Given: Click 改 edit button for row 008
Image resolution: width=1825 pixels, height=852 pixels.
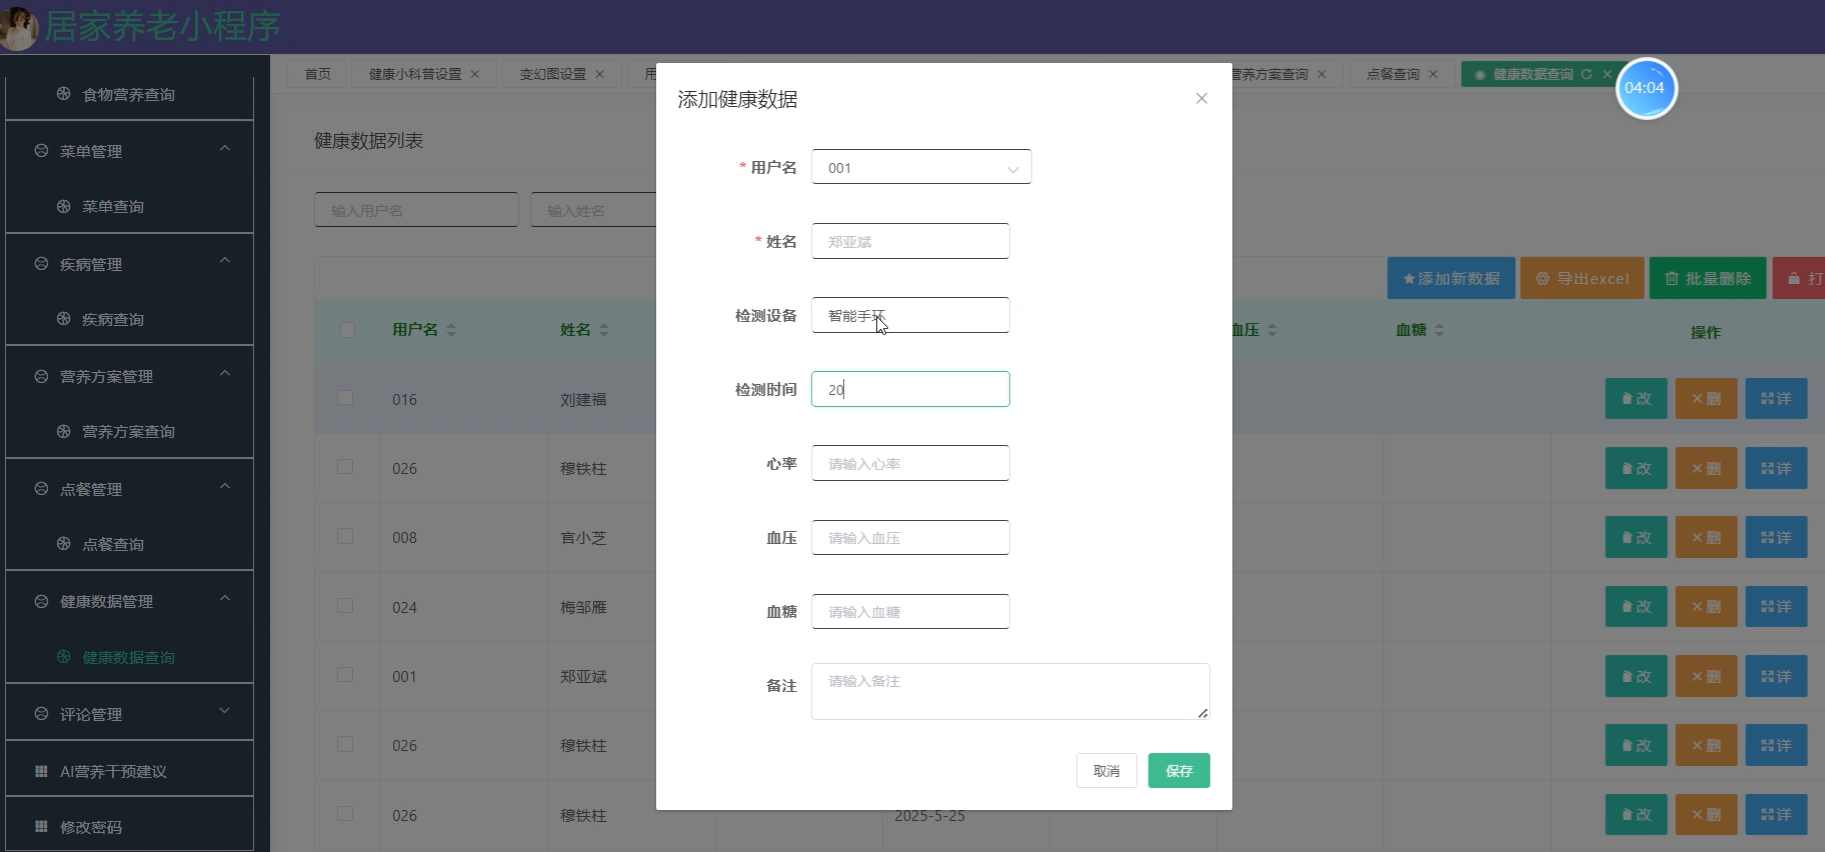Looking at the screenshot, I should click(x=1636, y=537).
